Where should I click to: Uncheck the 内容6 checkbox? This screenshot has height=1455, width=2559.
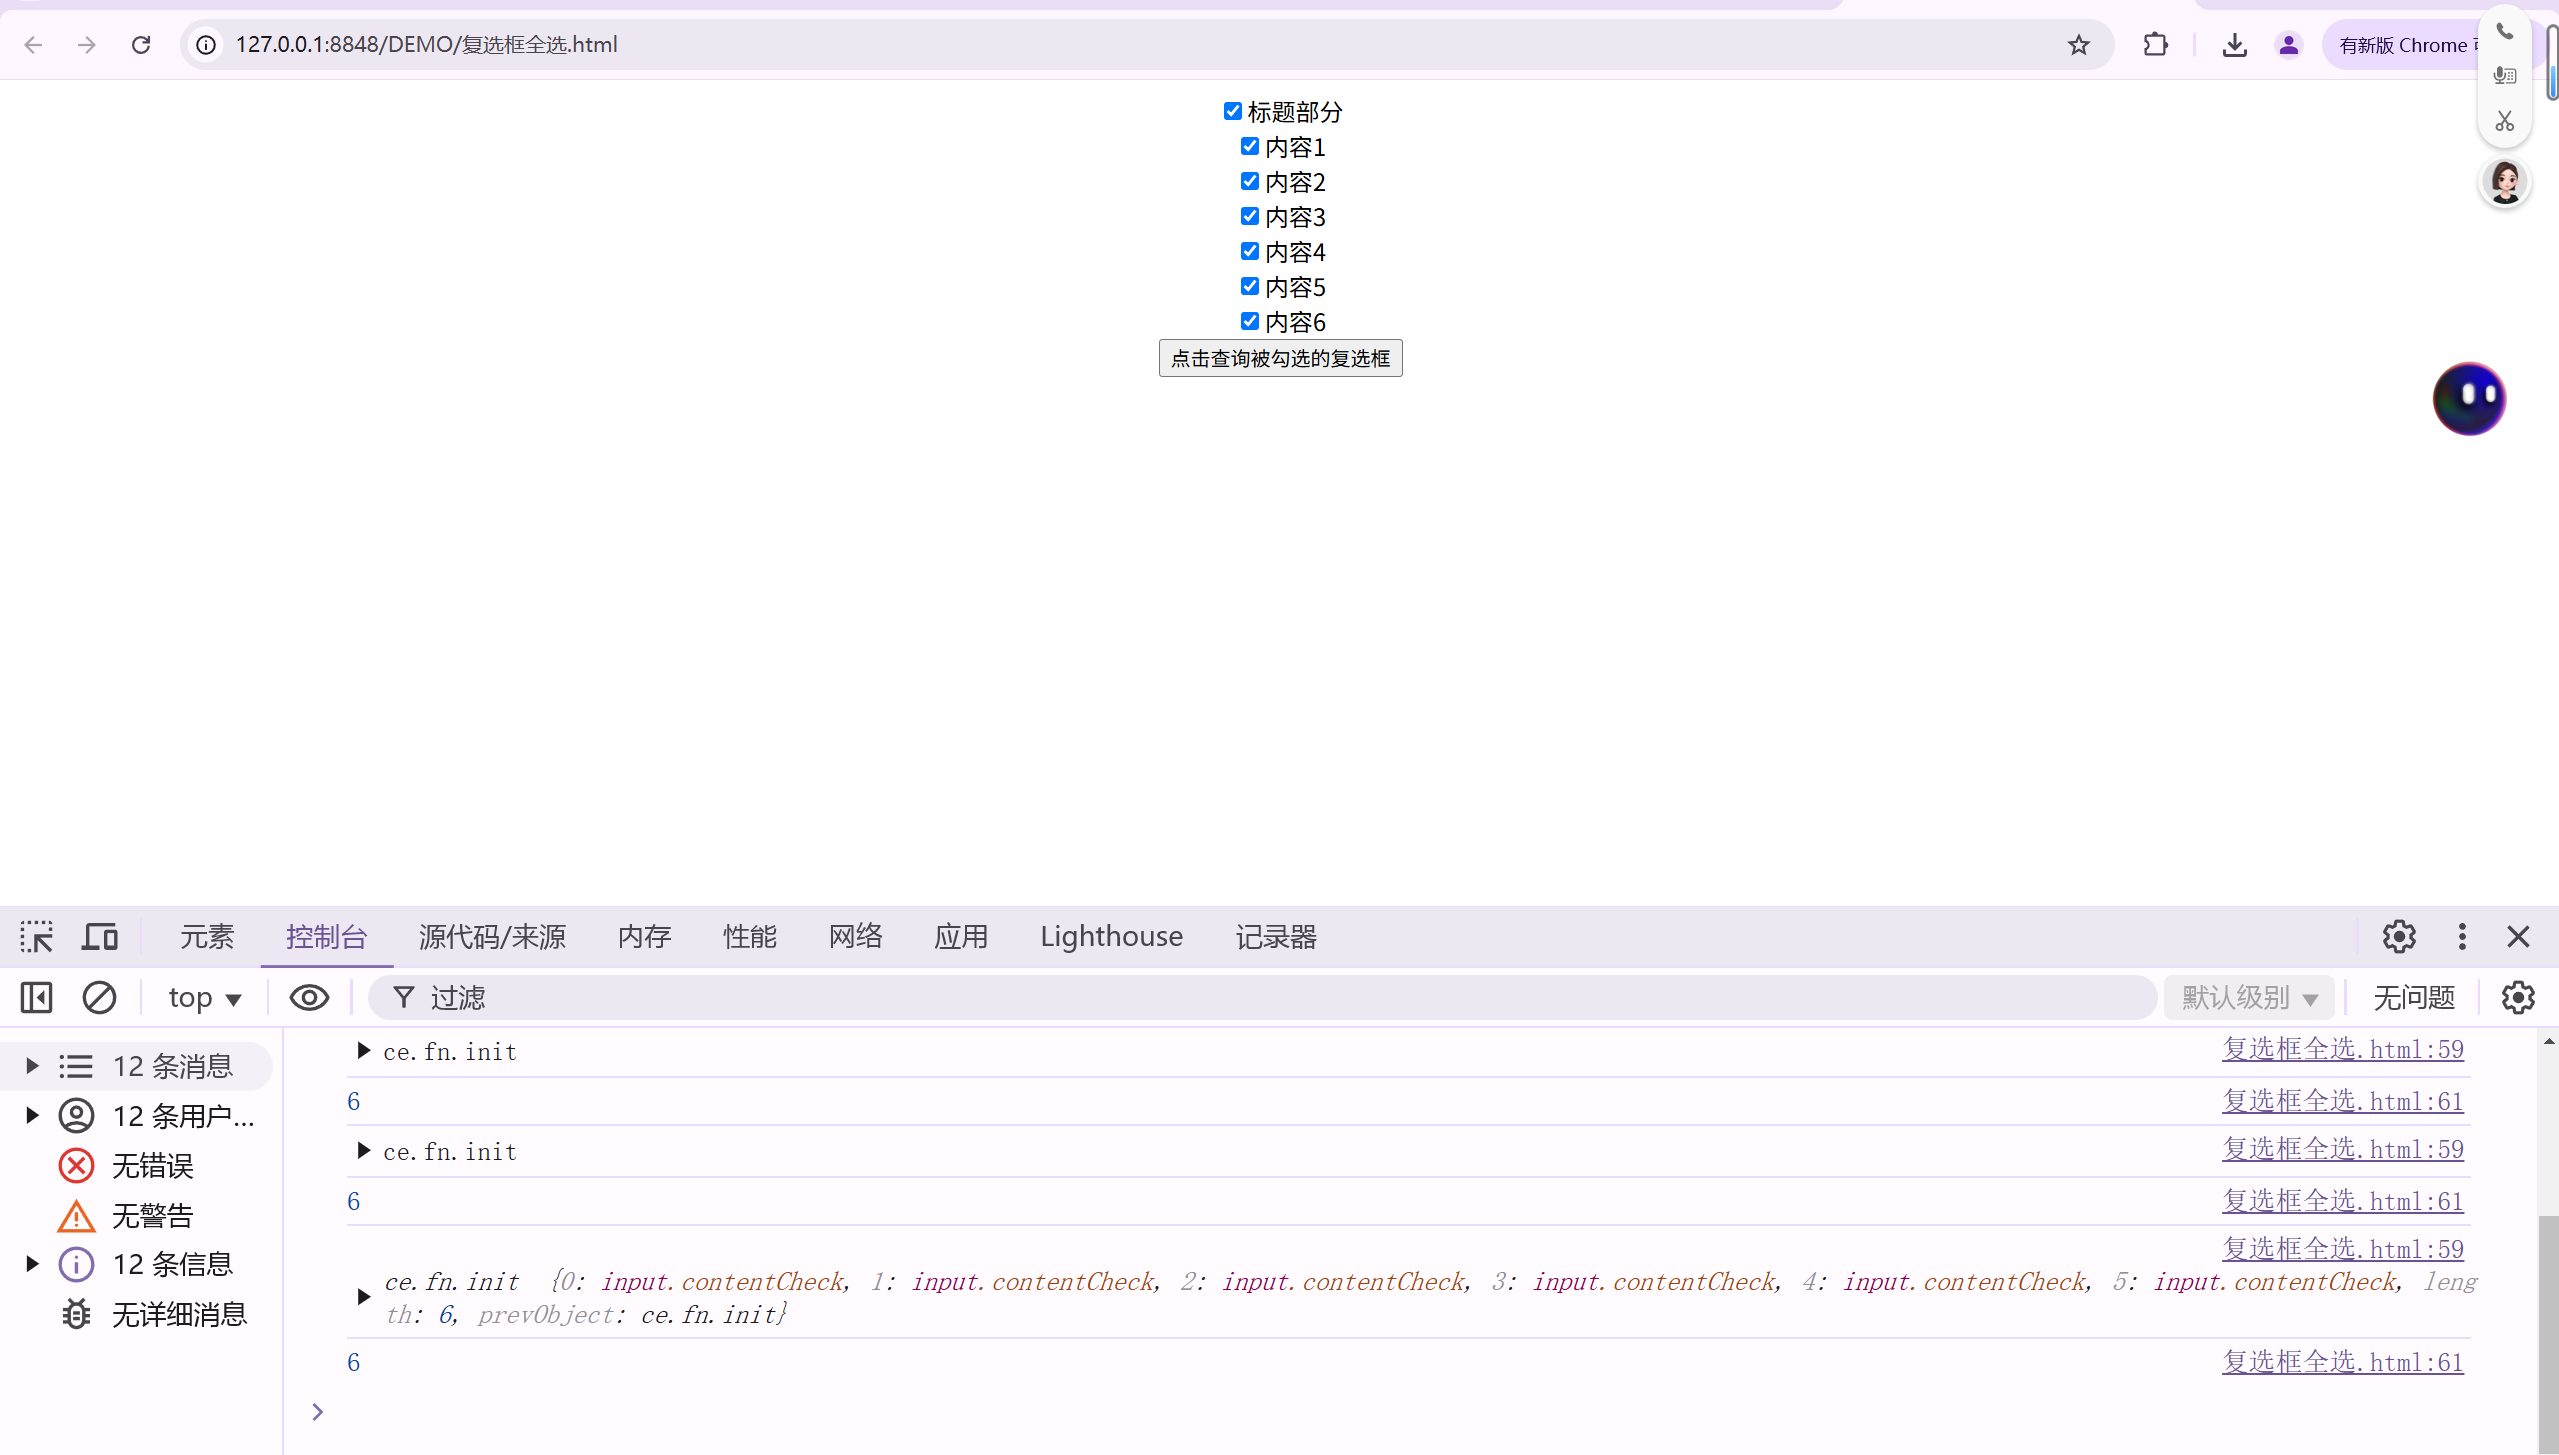pos(1249,321)
